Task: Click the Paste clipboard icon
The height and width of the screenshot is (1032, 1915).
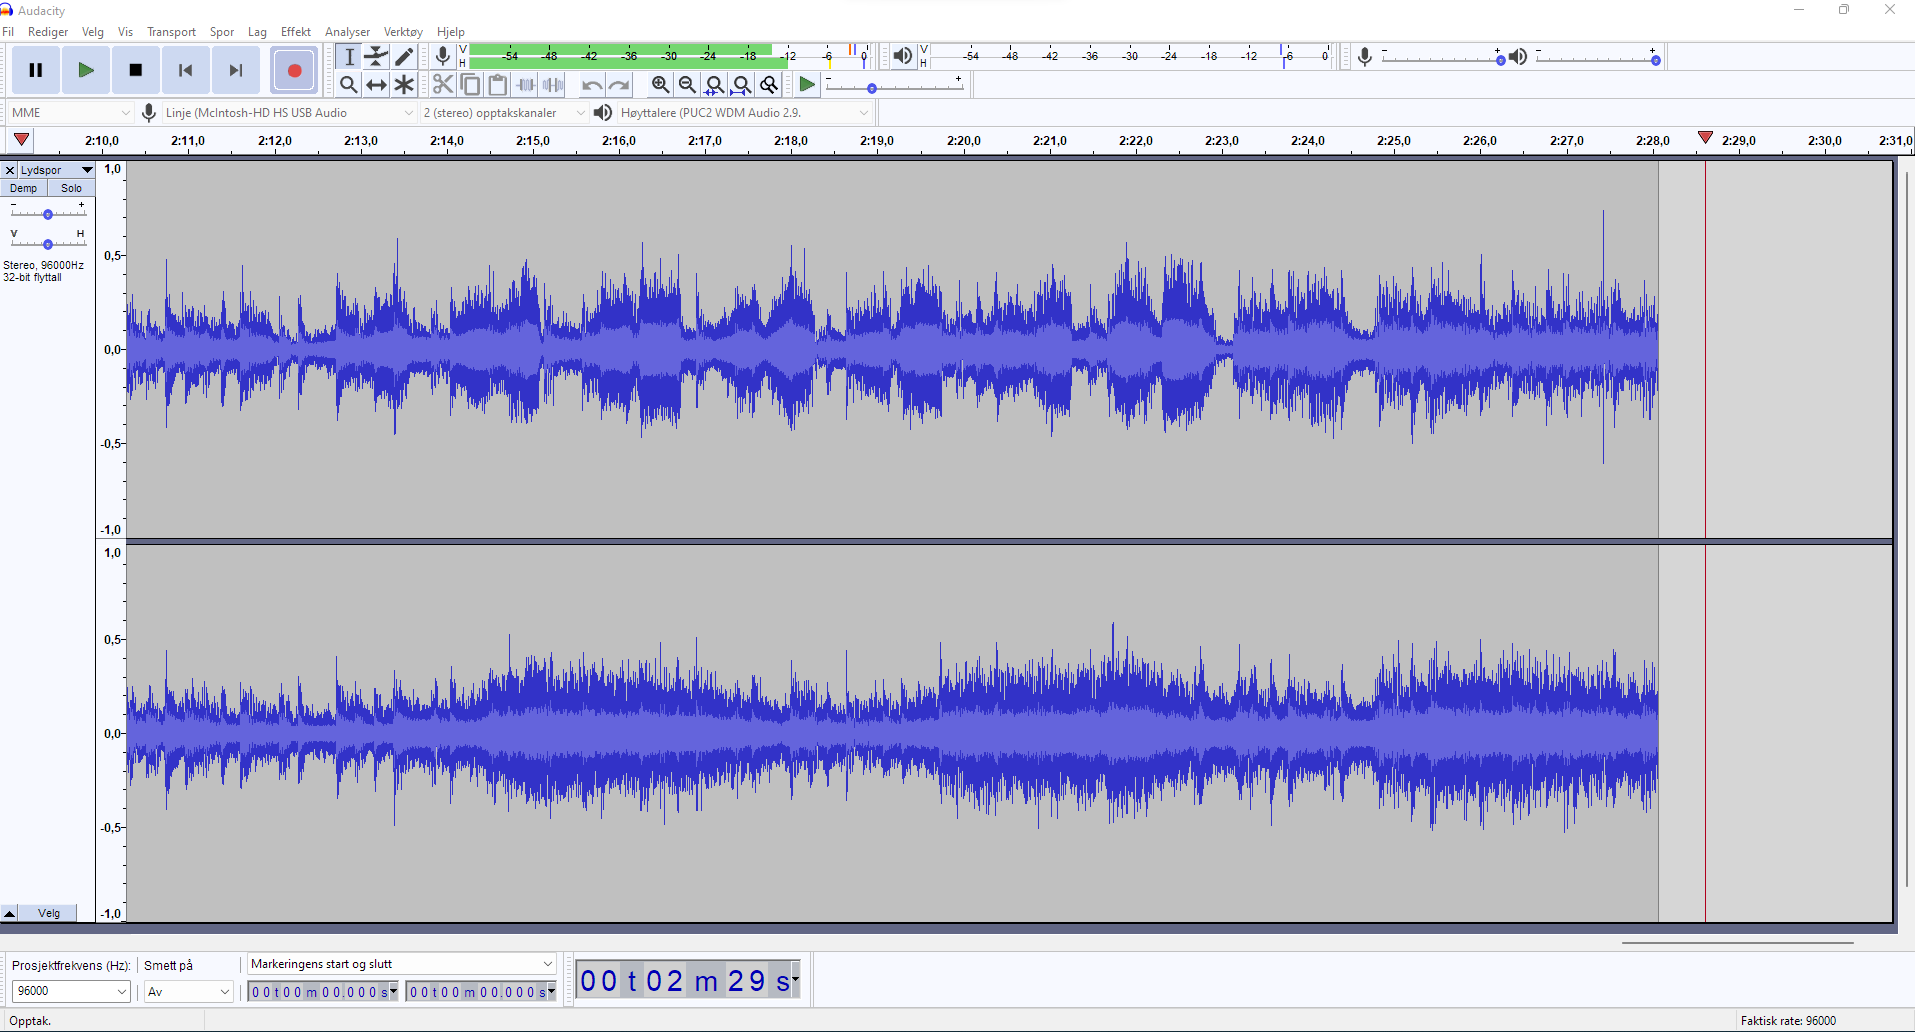Action: click(498, 85)
